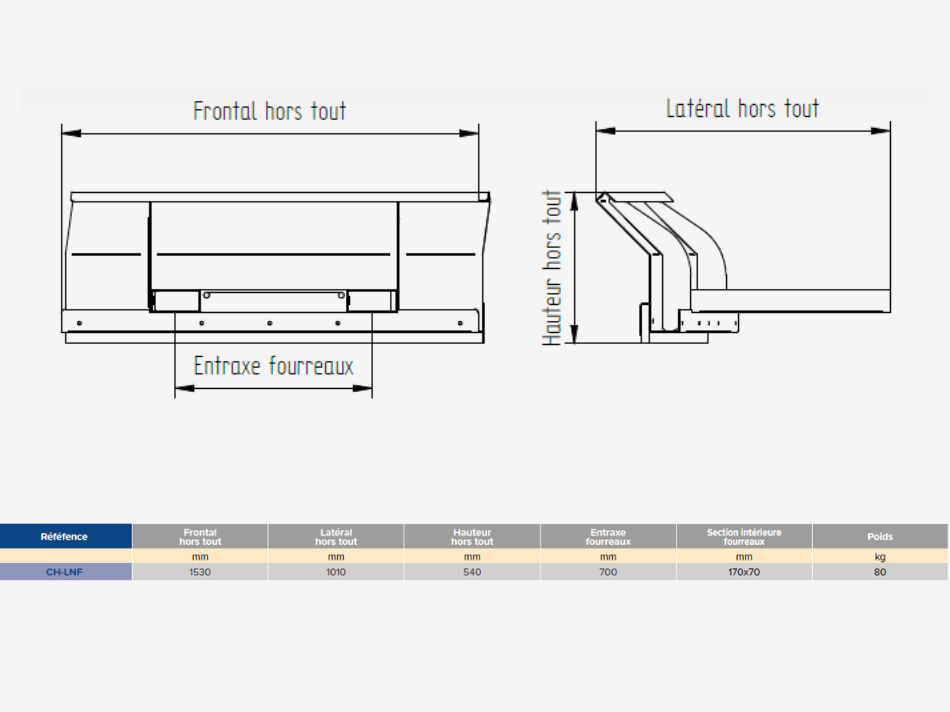The image size is (950, 712).
Task: Click the Frontal hors tout drawing label
Action: tap(270, 110)
